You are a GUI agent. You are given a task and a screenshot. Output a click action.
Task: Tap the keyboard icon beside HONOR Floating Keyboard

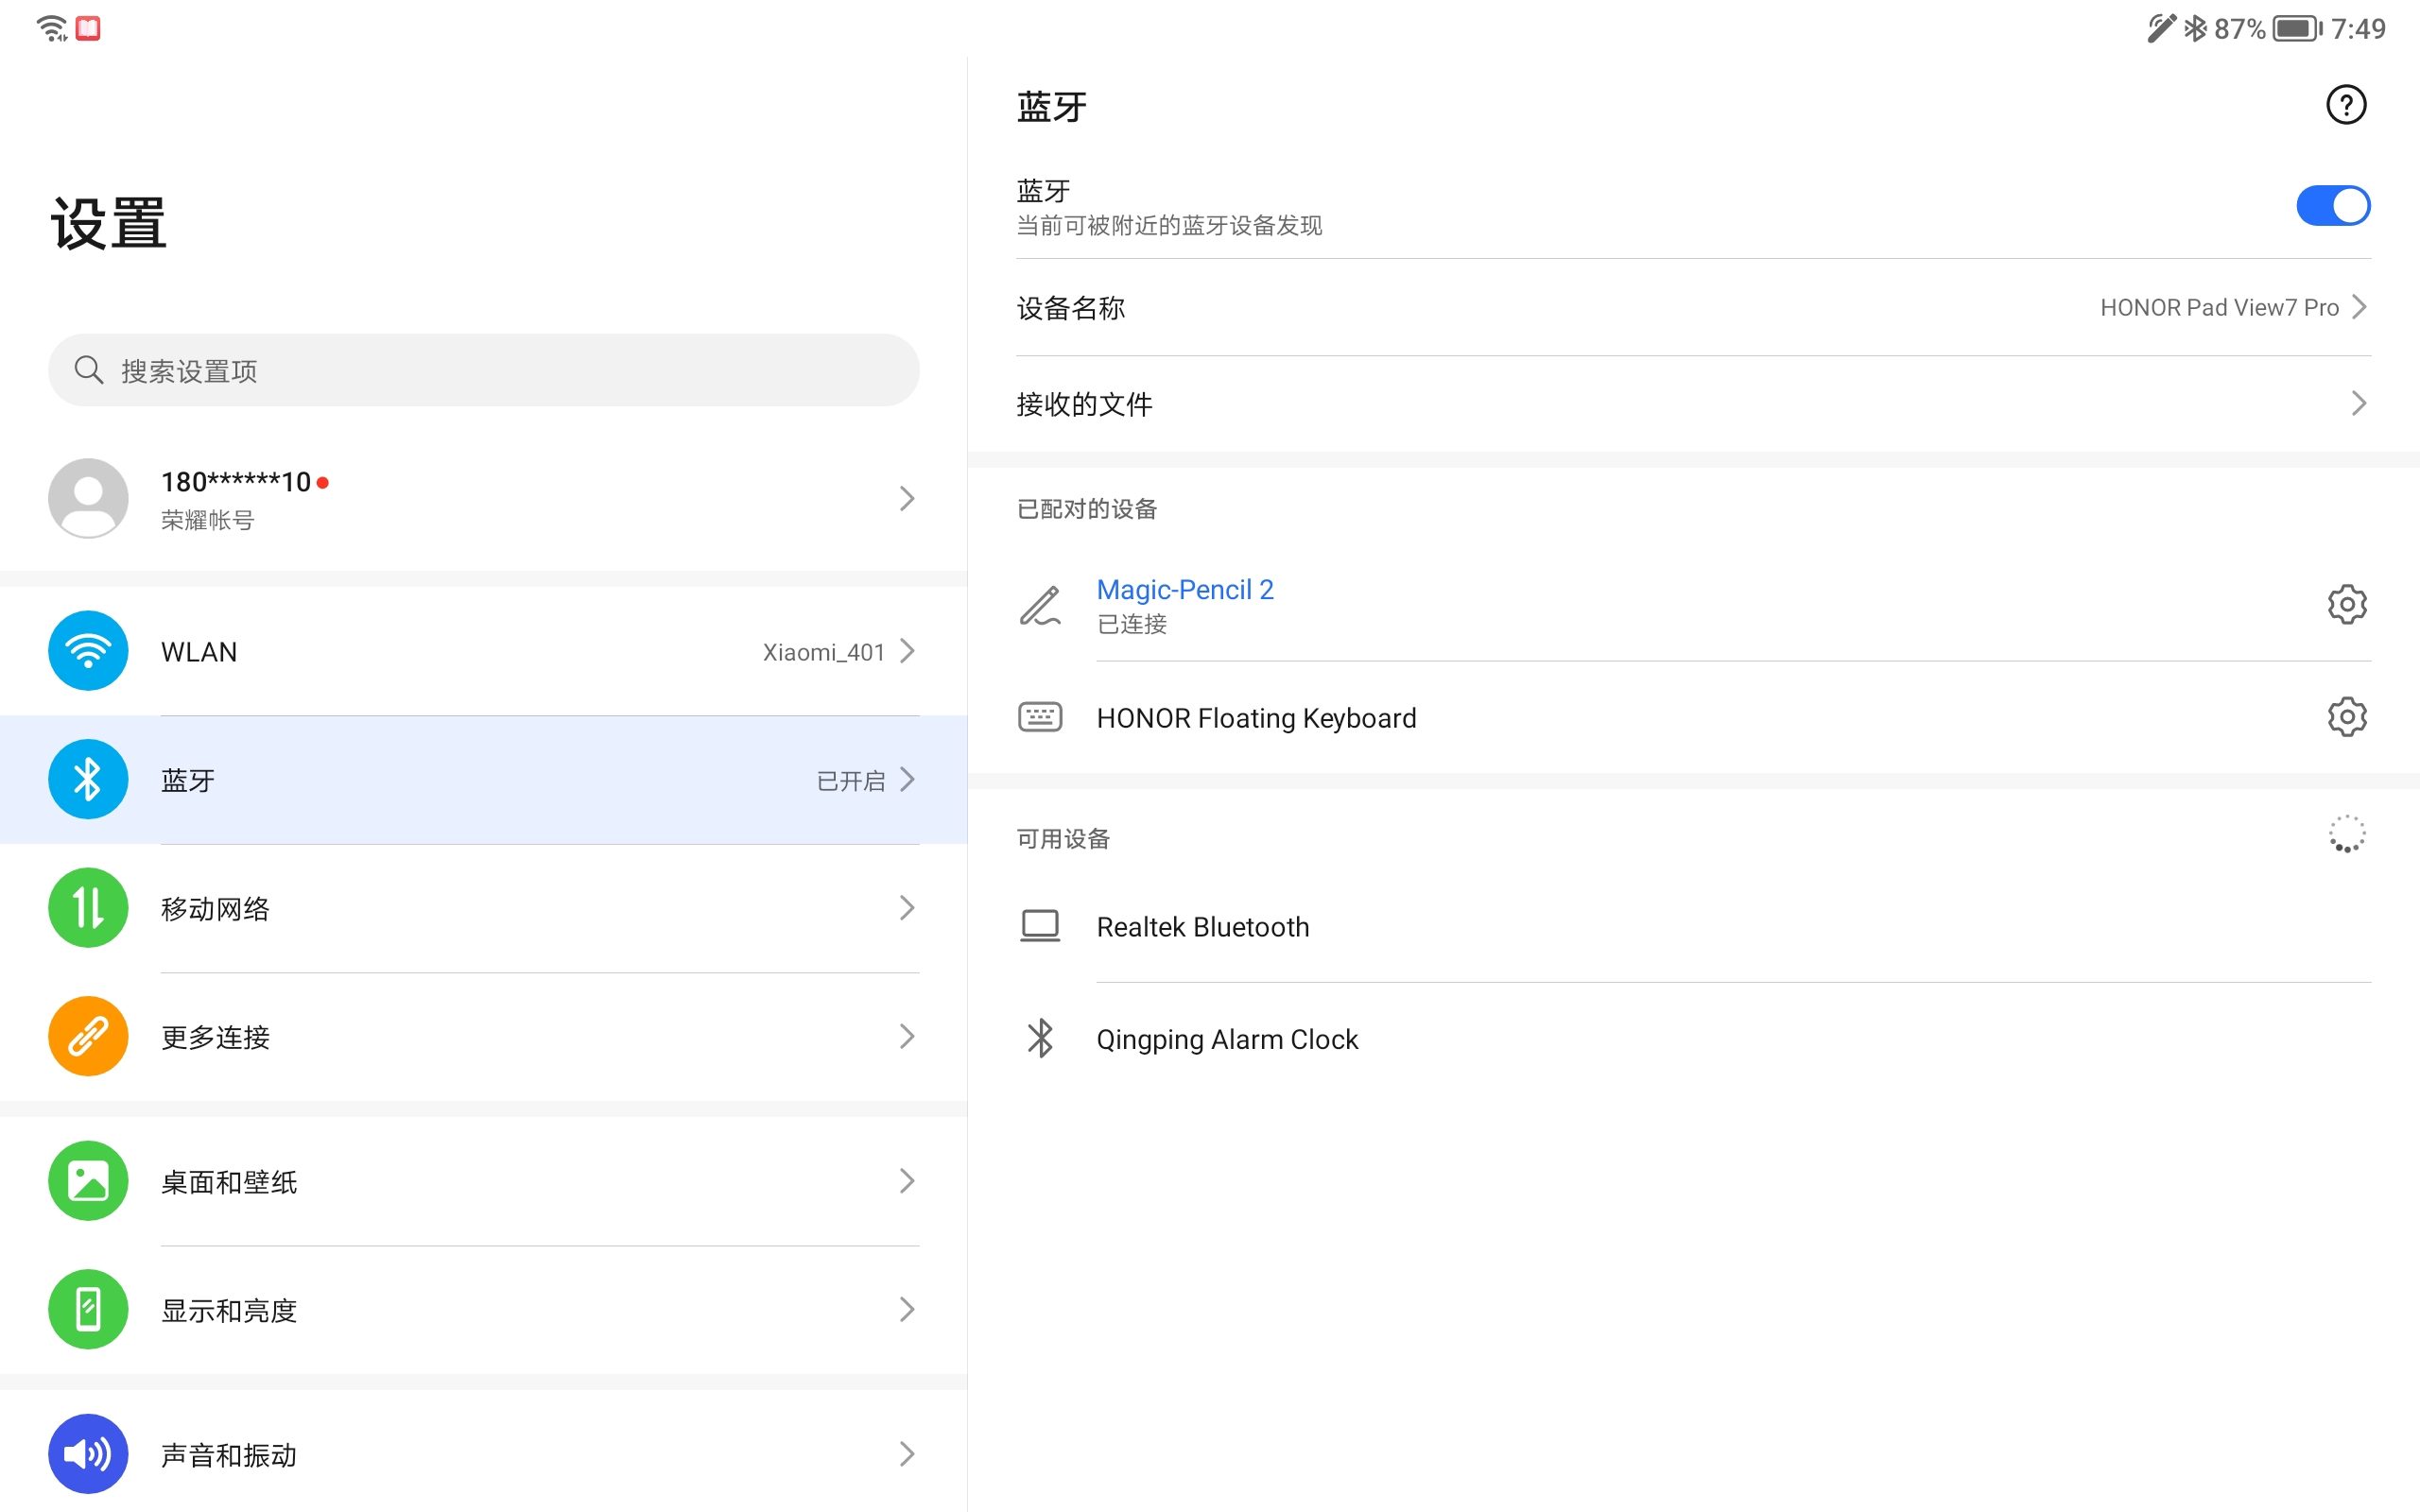point(1040,717)
